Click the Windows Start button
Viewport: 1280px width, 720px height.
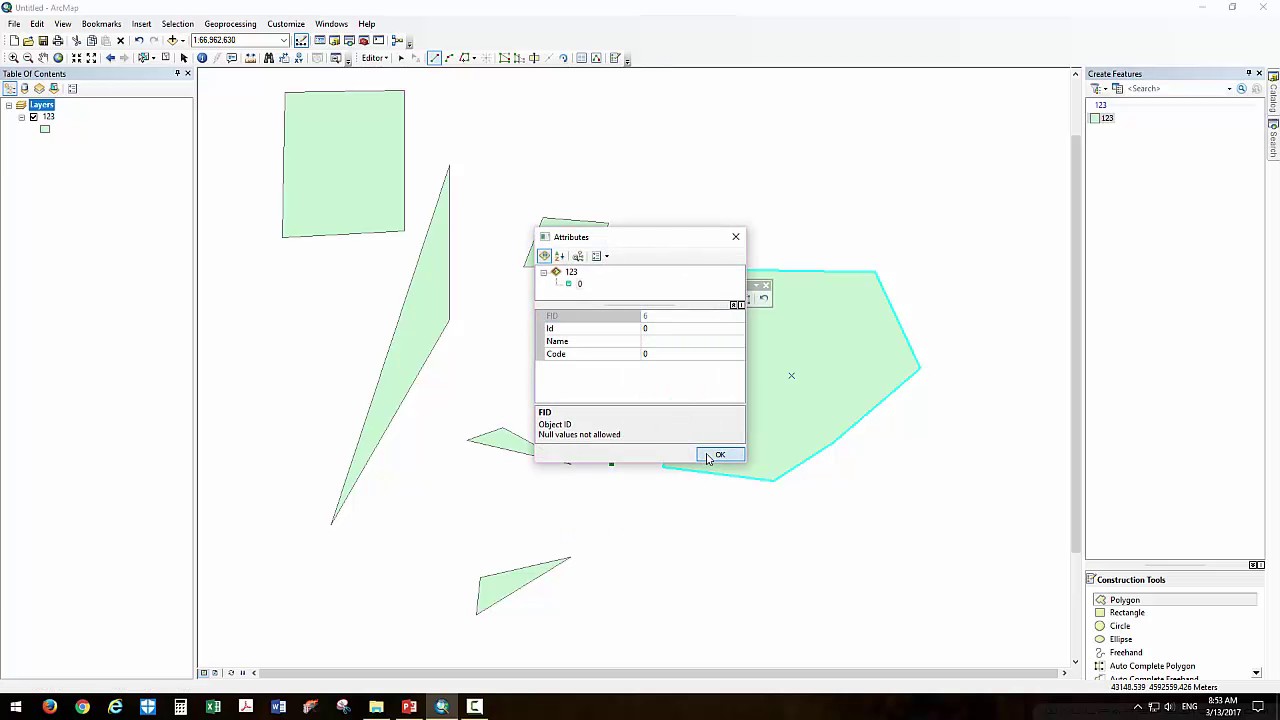coord(16,708)
